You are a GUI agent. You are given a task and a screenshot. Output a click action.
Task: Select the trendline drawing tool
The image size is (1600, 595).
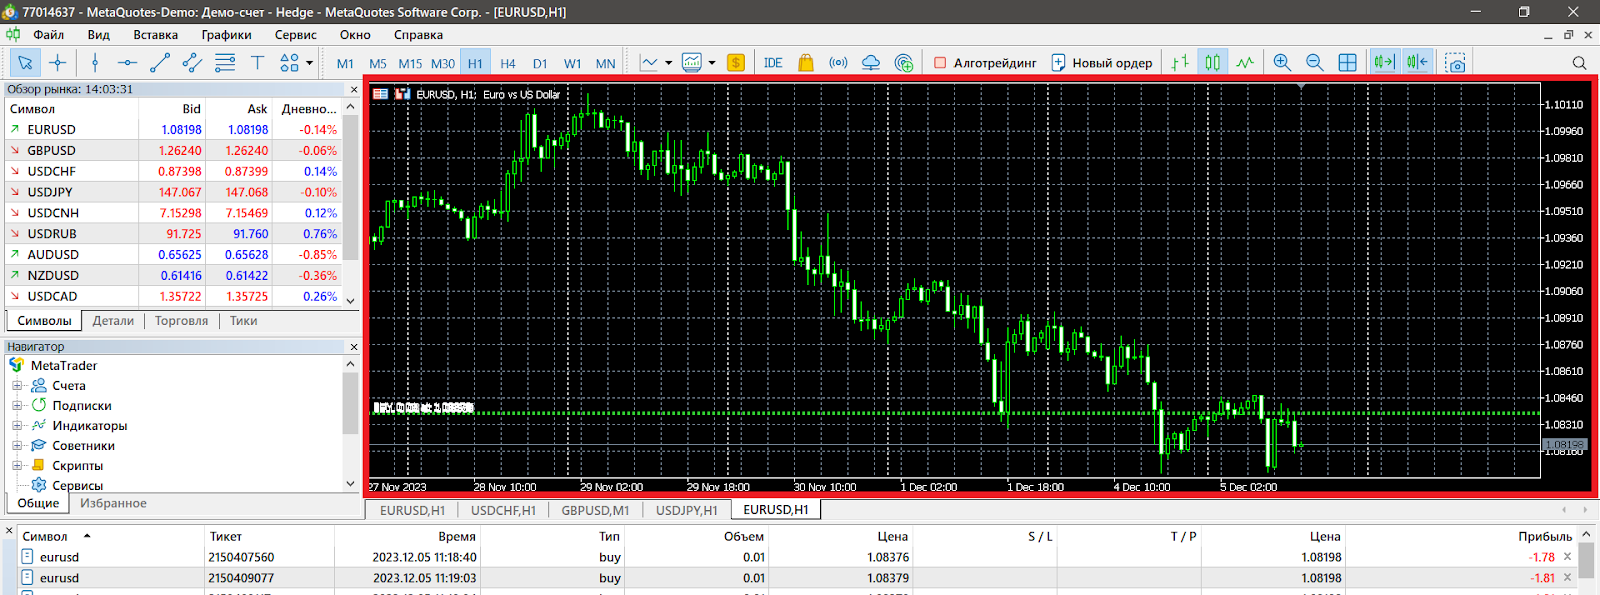tap(160, 63)
